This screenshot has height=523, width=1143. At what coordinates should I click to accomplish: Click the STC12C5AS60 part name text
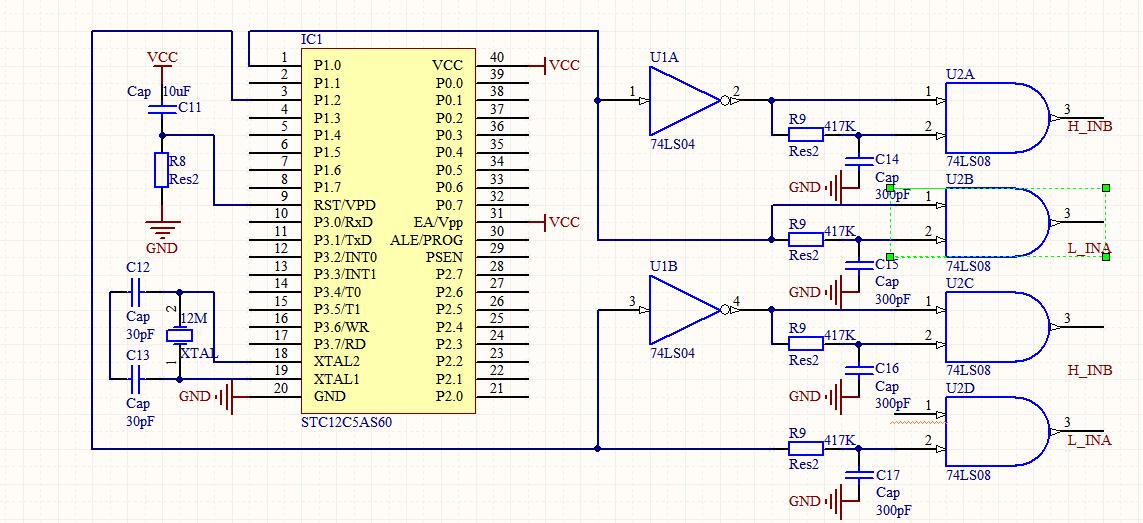tap(347, 422)
